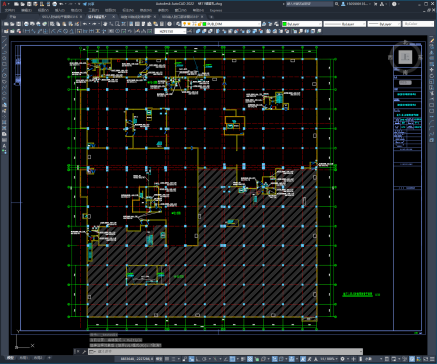The width and height of the screenshot is (437, 364).
Task: Open the Layer Properties Manager
Action: click(x=178, y=24)
